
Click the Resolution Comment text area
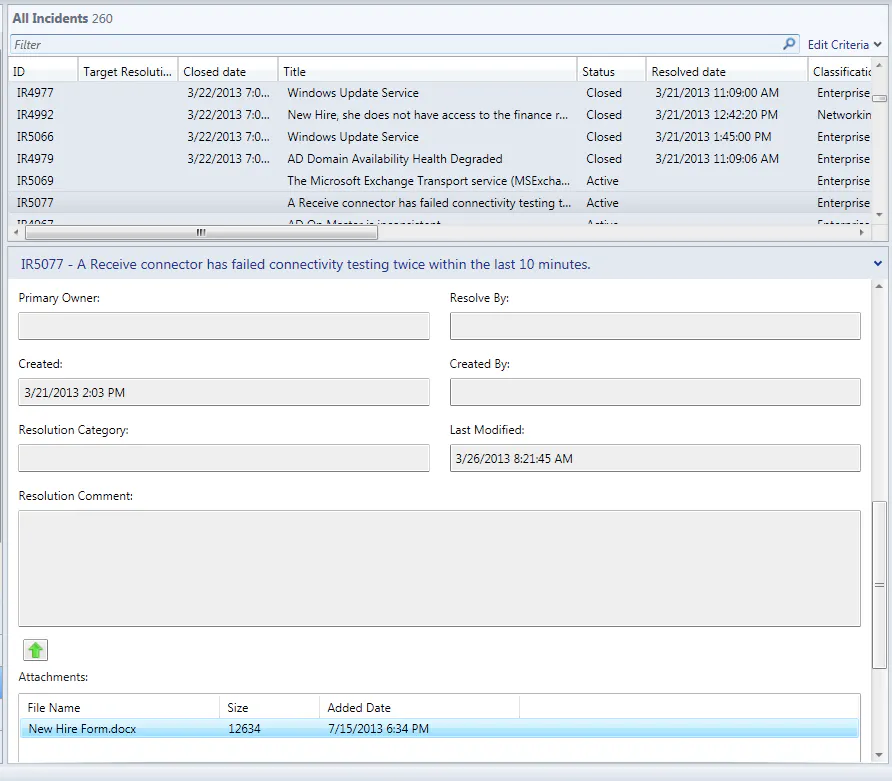pos(439,568)
